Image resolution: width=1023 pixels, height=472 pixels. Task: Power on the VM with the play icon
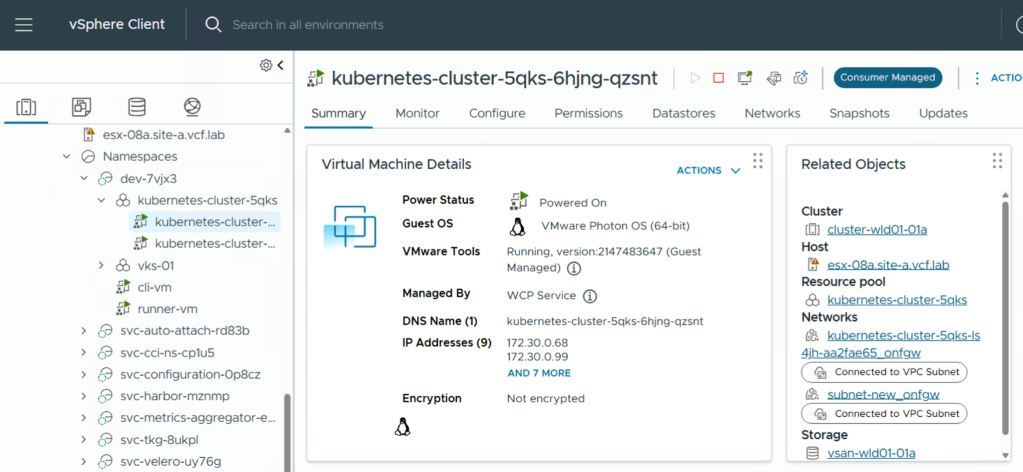point(695,78)
